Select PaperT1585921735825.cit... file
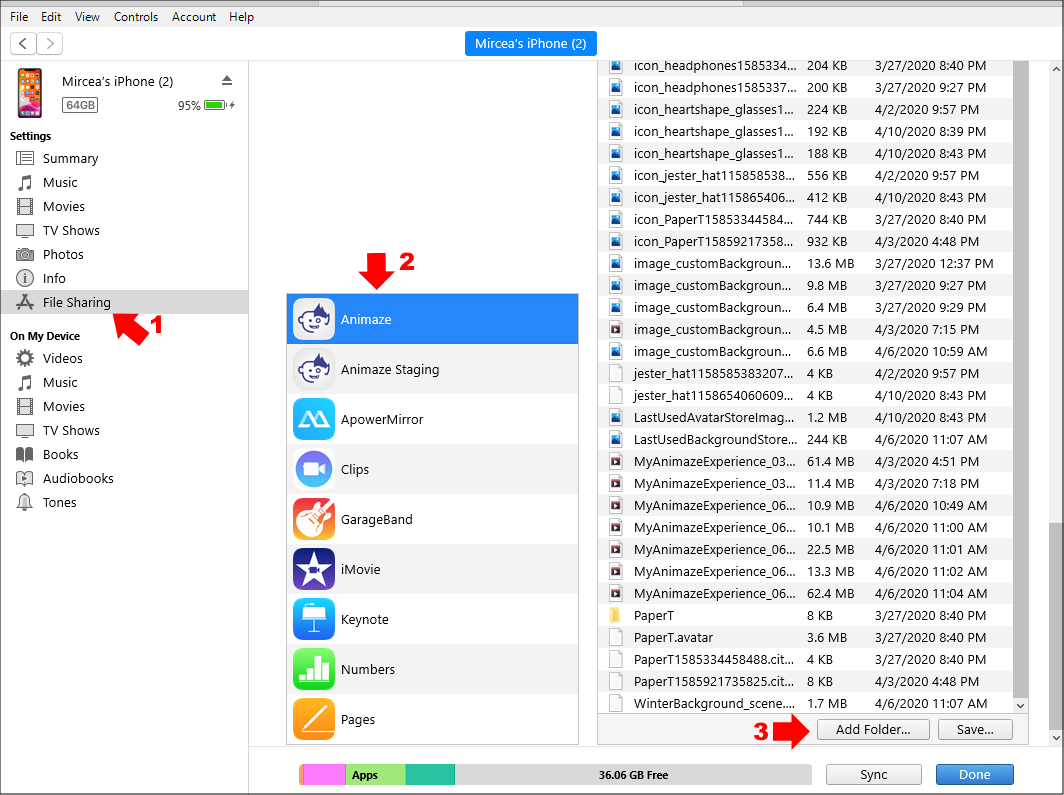The height and width of the screenshot is (795, 1064). point(805,681)
